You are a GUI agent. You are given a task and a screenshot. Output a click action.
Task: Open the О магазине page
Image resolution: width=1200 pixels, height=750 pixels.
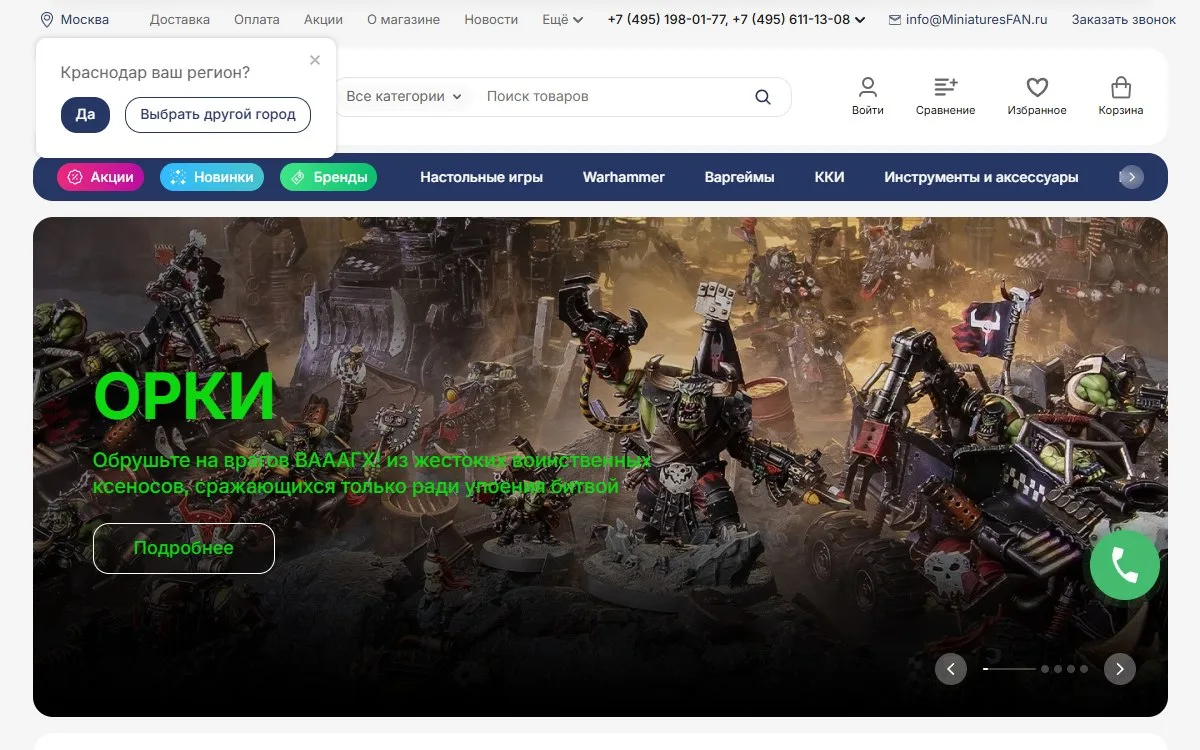[x=404, y=19]
